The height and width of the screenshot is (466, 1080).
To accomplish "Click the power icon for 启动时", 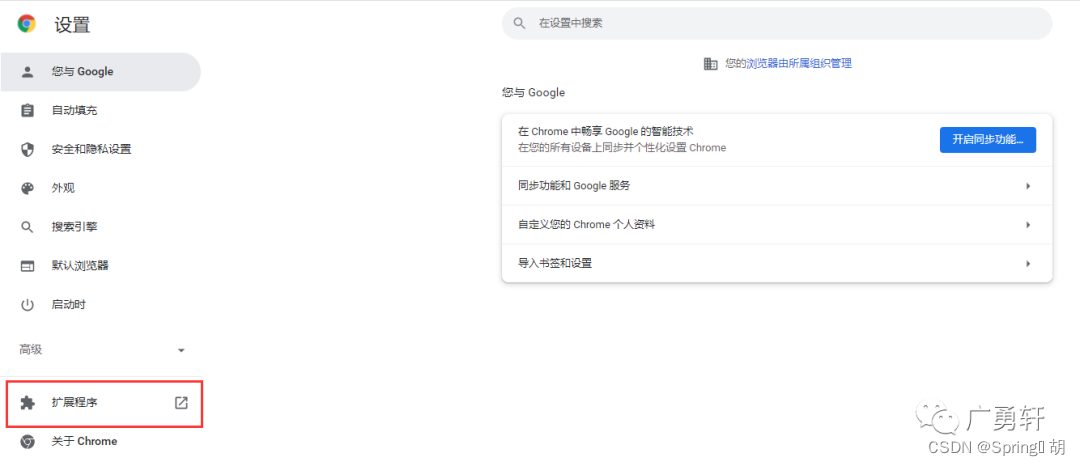I will [x=28, y=304].
